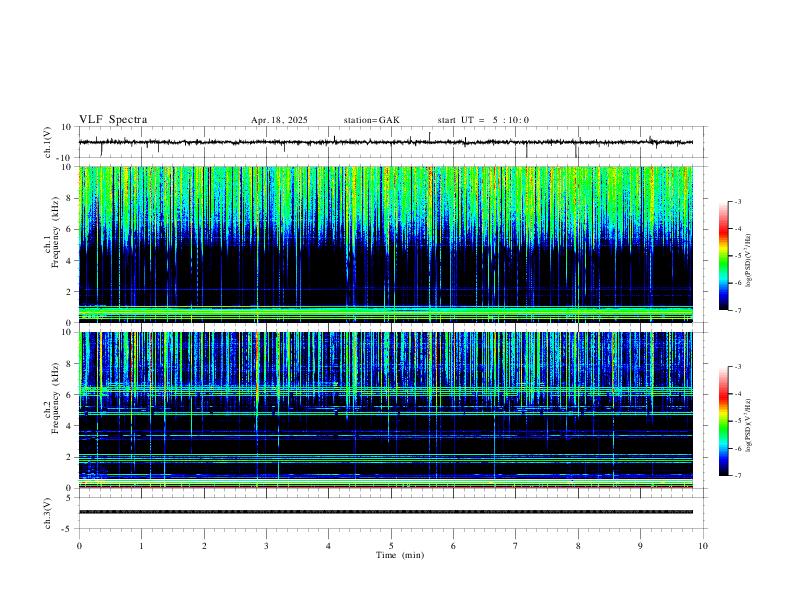The height and width of the screenshot is (612, 792).
Task: Click the "-7" label on ch.2 colorbar
Action: [737, 475]
